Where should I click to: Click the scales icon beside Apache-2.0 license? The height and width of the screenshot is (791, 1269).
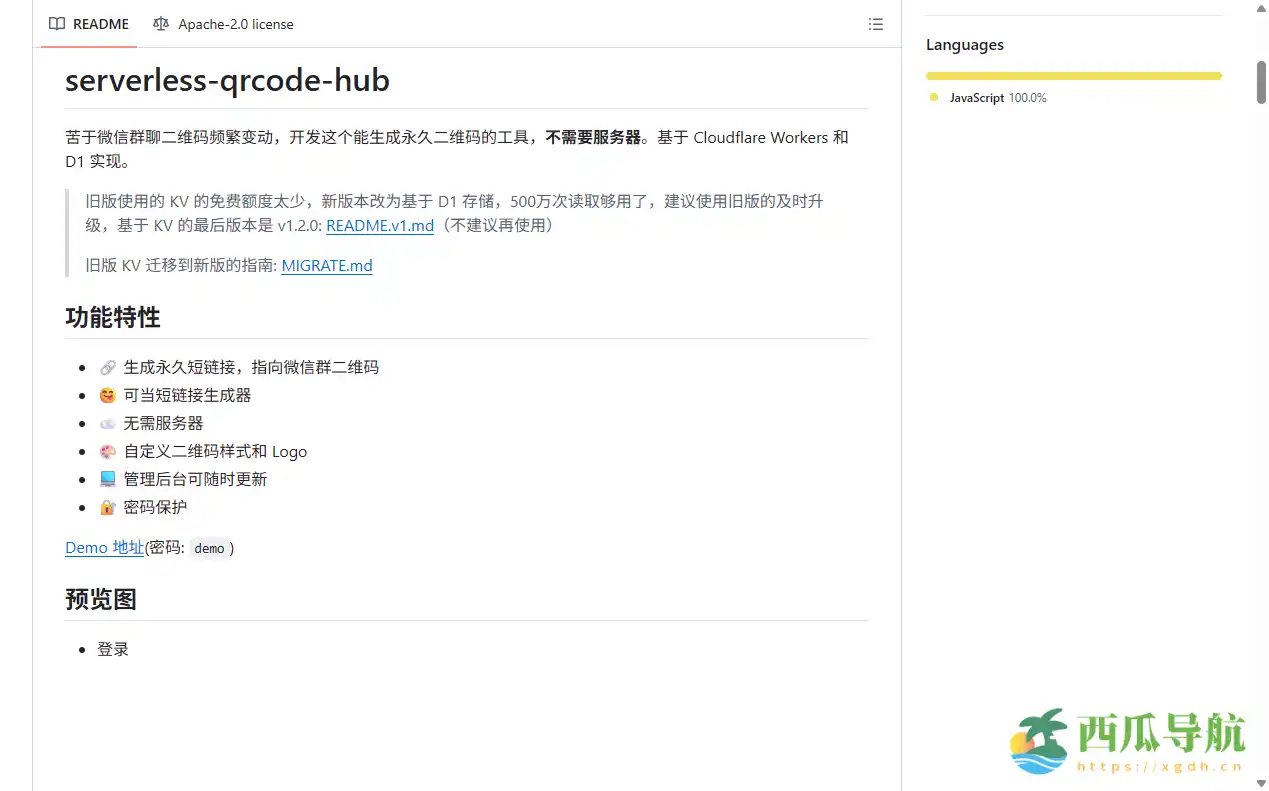tap(161, 24)
